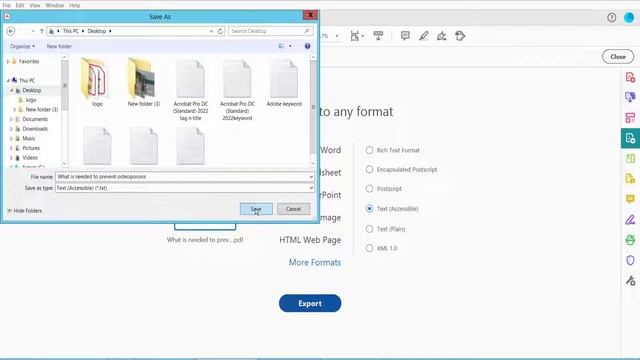Screen dimensions: 640x360
Task: Open the blue account profile icon
Action: [629, 18]
